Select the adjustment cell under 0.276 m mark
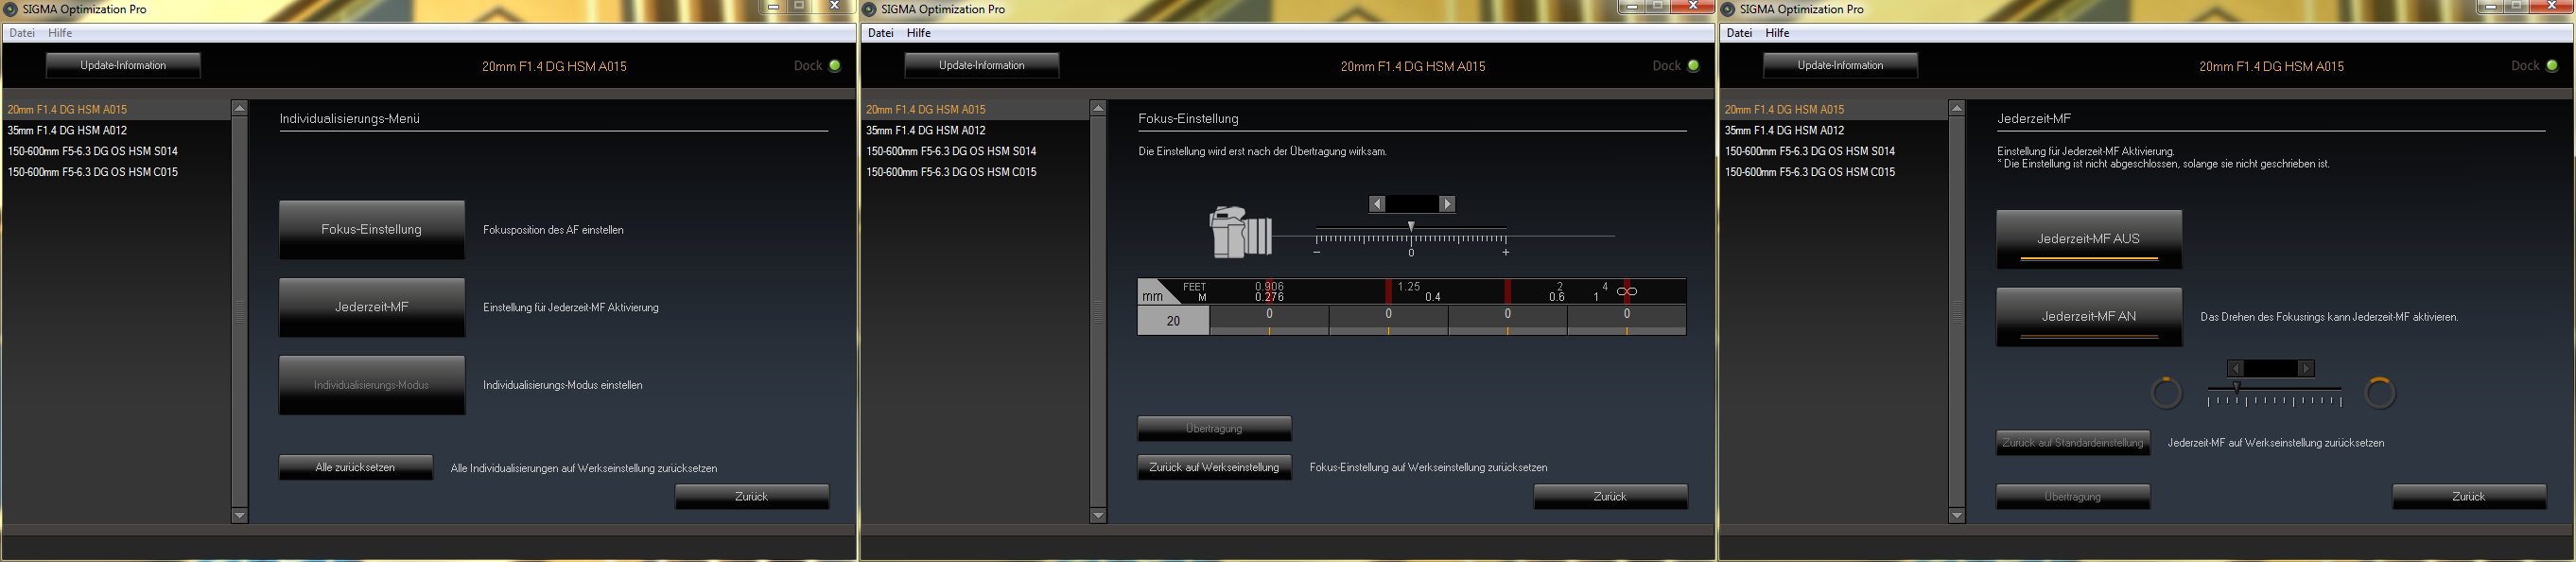 1269,320
